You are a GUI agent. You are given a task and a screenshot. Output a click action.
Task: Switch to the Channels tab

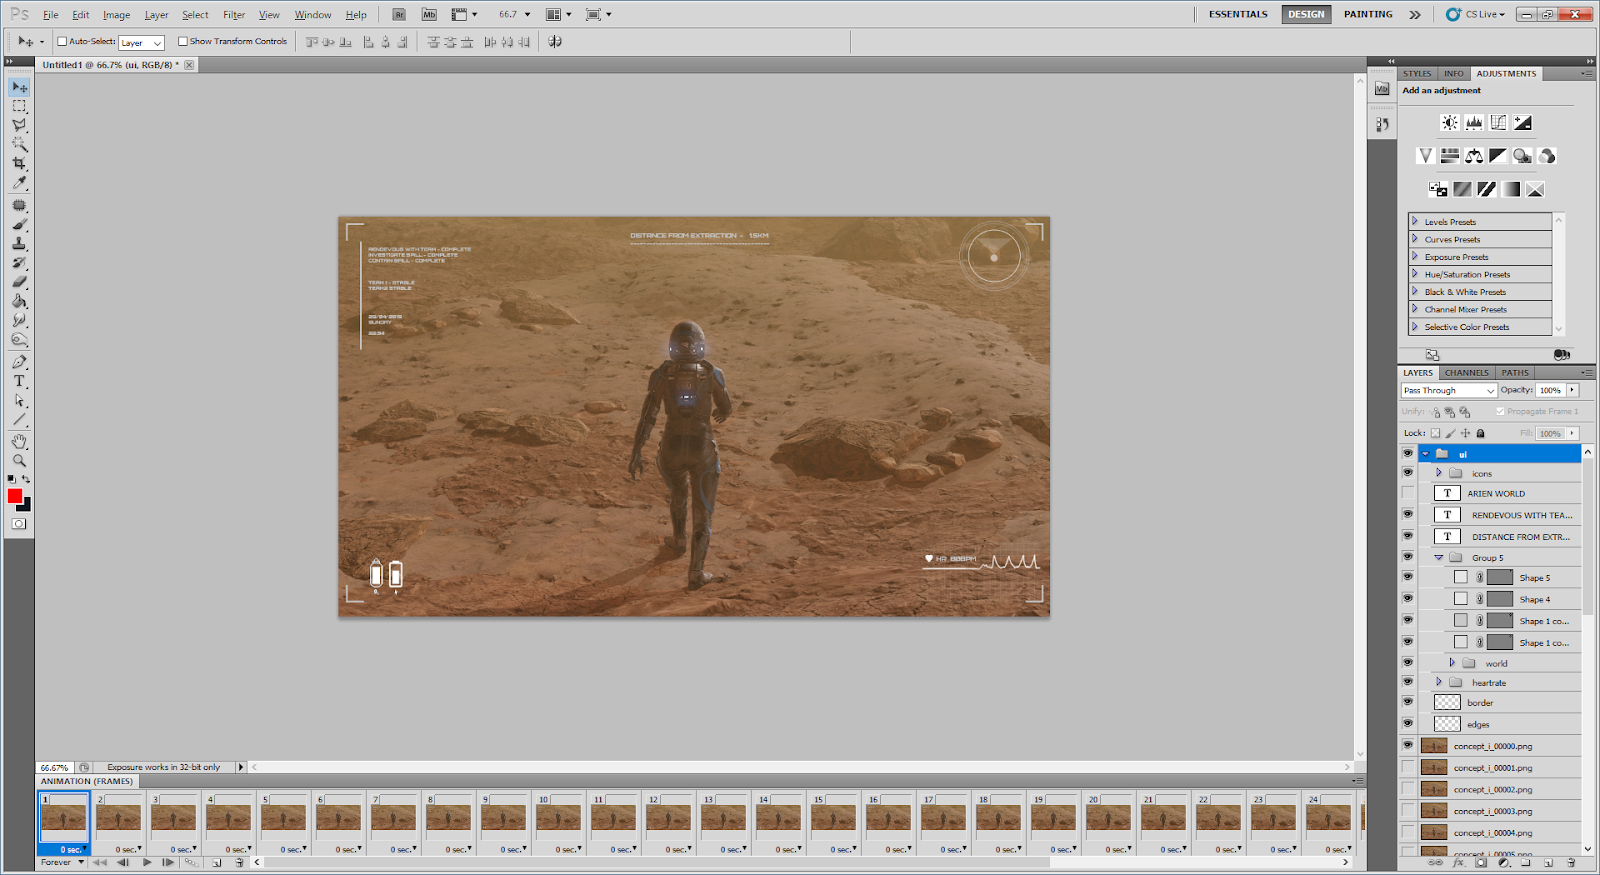1467,372
